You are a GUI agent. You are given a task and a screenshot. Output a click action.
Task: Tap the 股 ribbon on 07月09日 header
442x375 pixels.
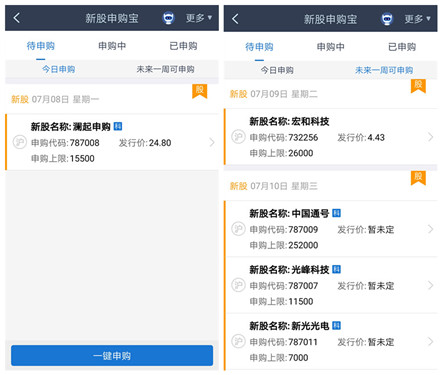418,86
